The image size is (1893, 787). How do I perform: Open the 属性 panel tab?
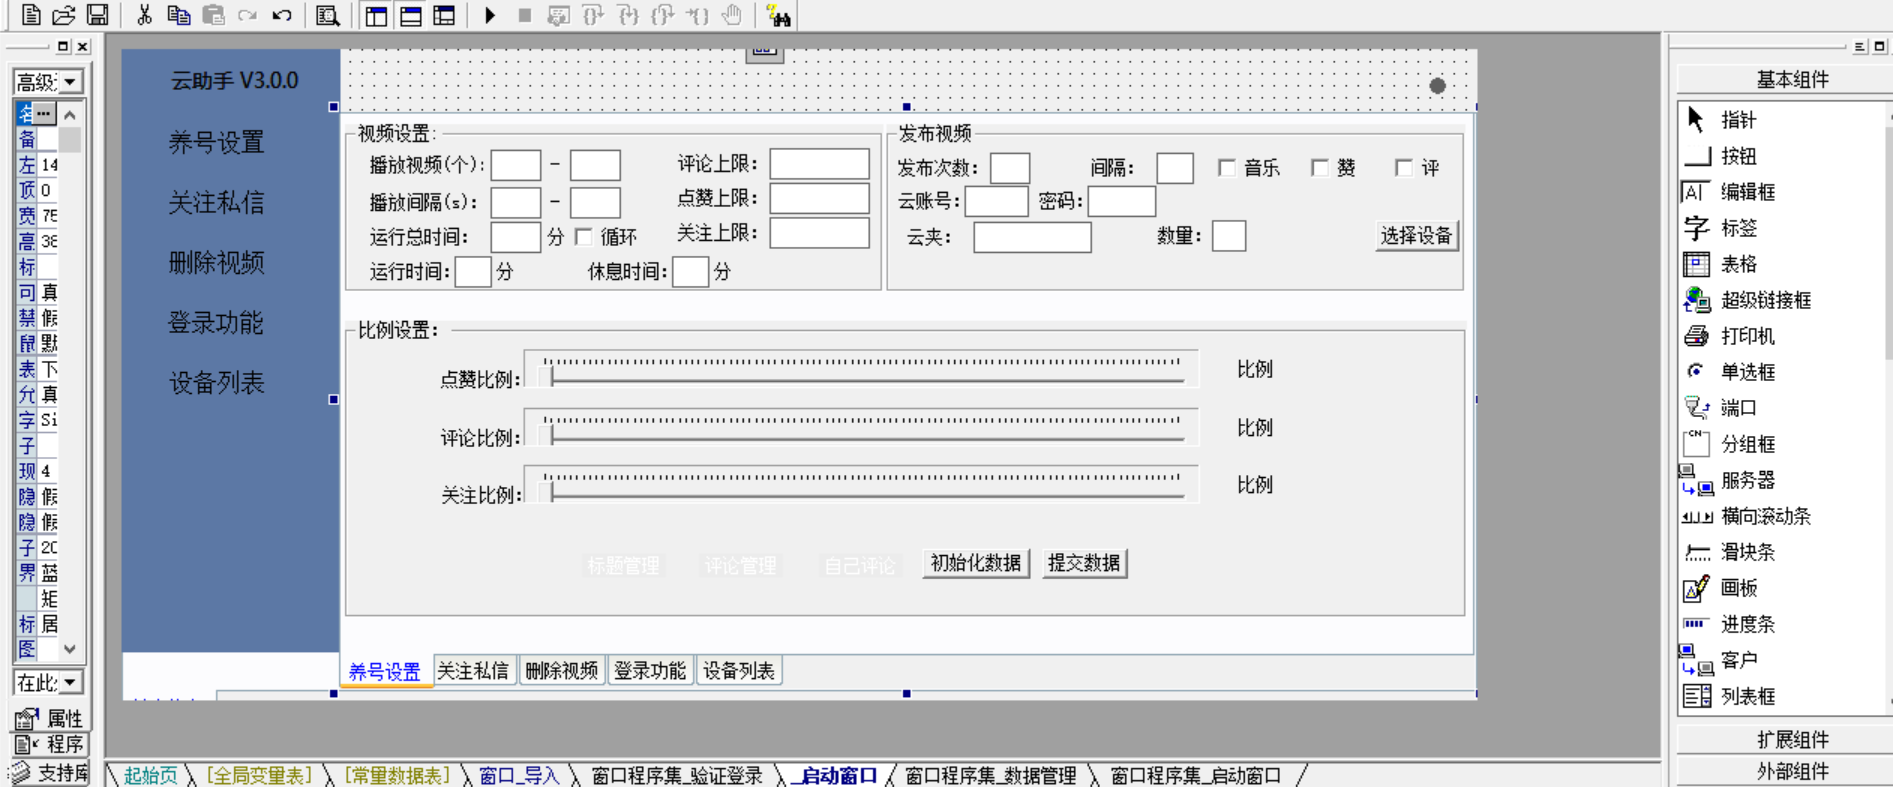[x=50, y=718]
